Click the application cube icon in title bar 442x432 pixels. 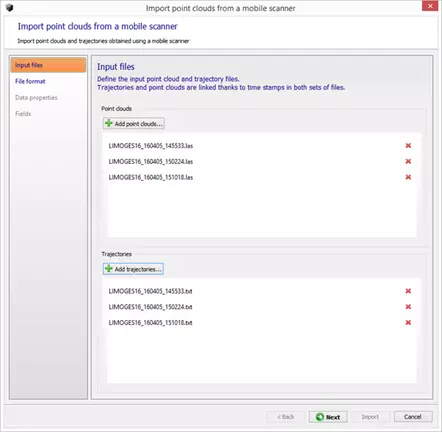(x=10, y=8)
